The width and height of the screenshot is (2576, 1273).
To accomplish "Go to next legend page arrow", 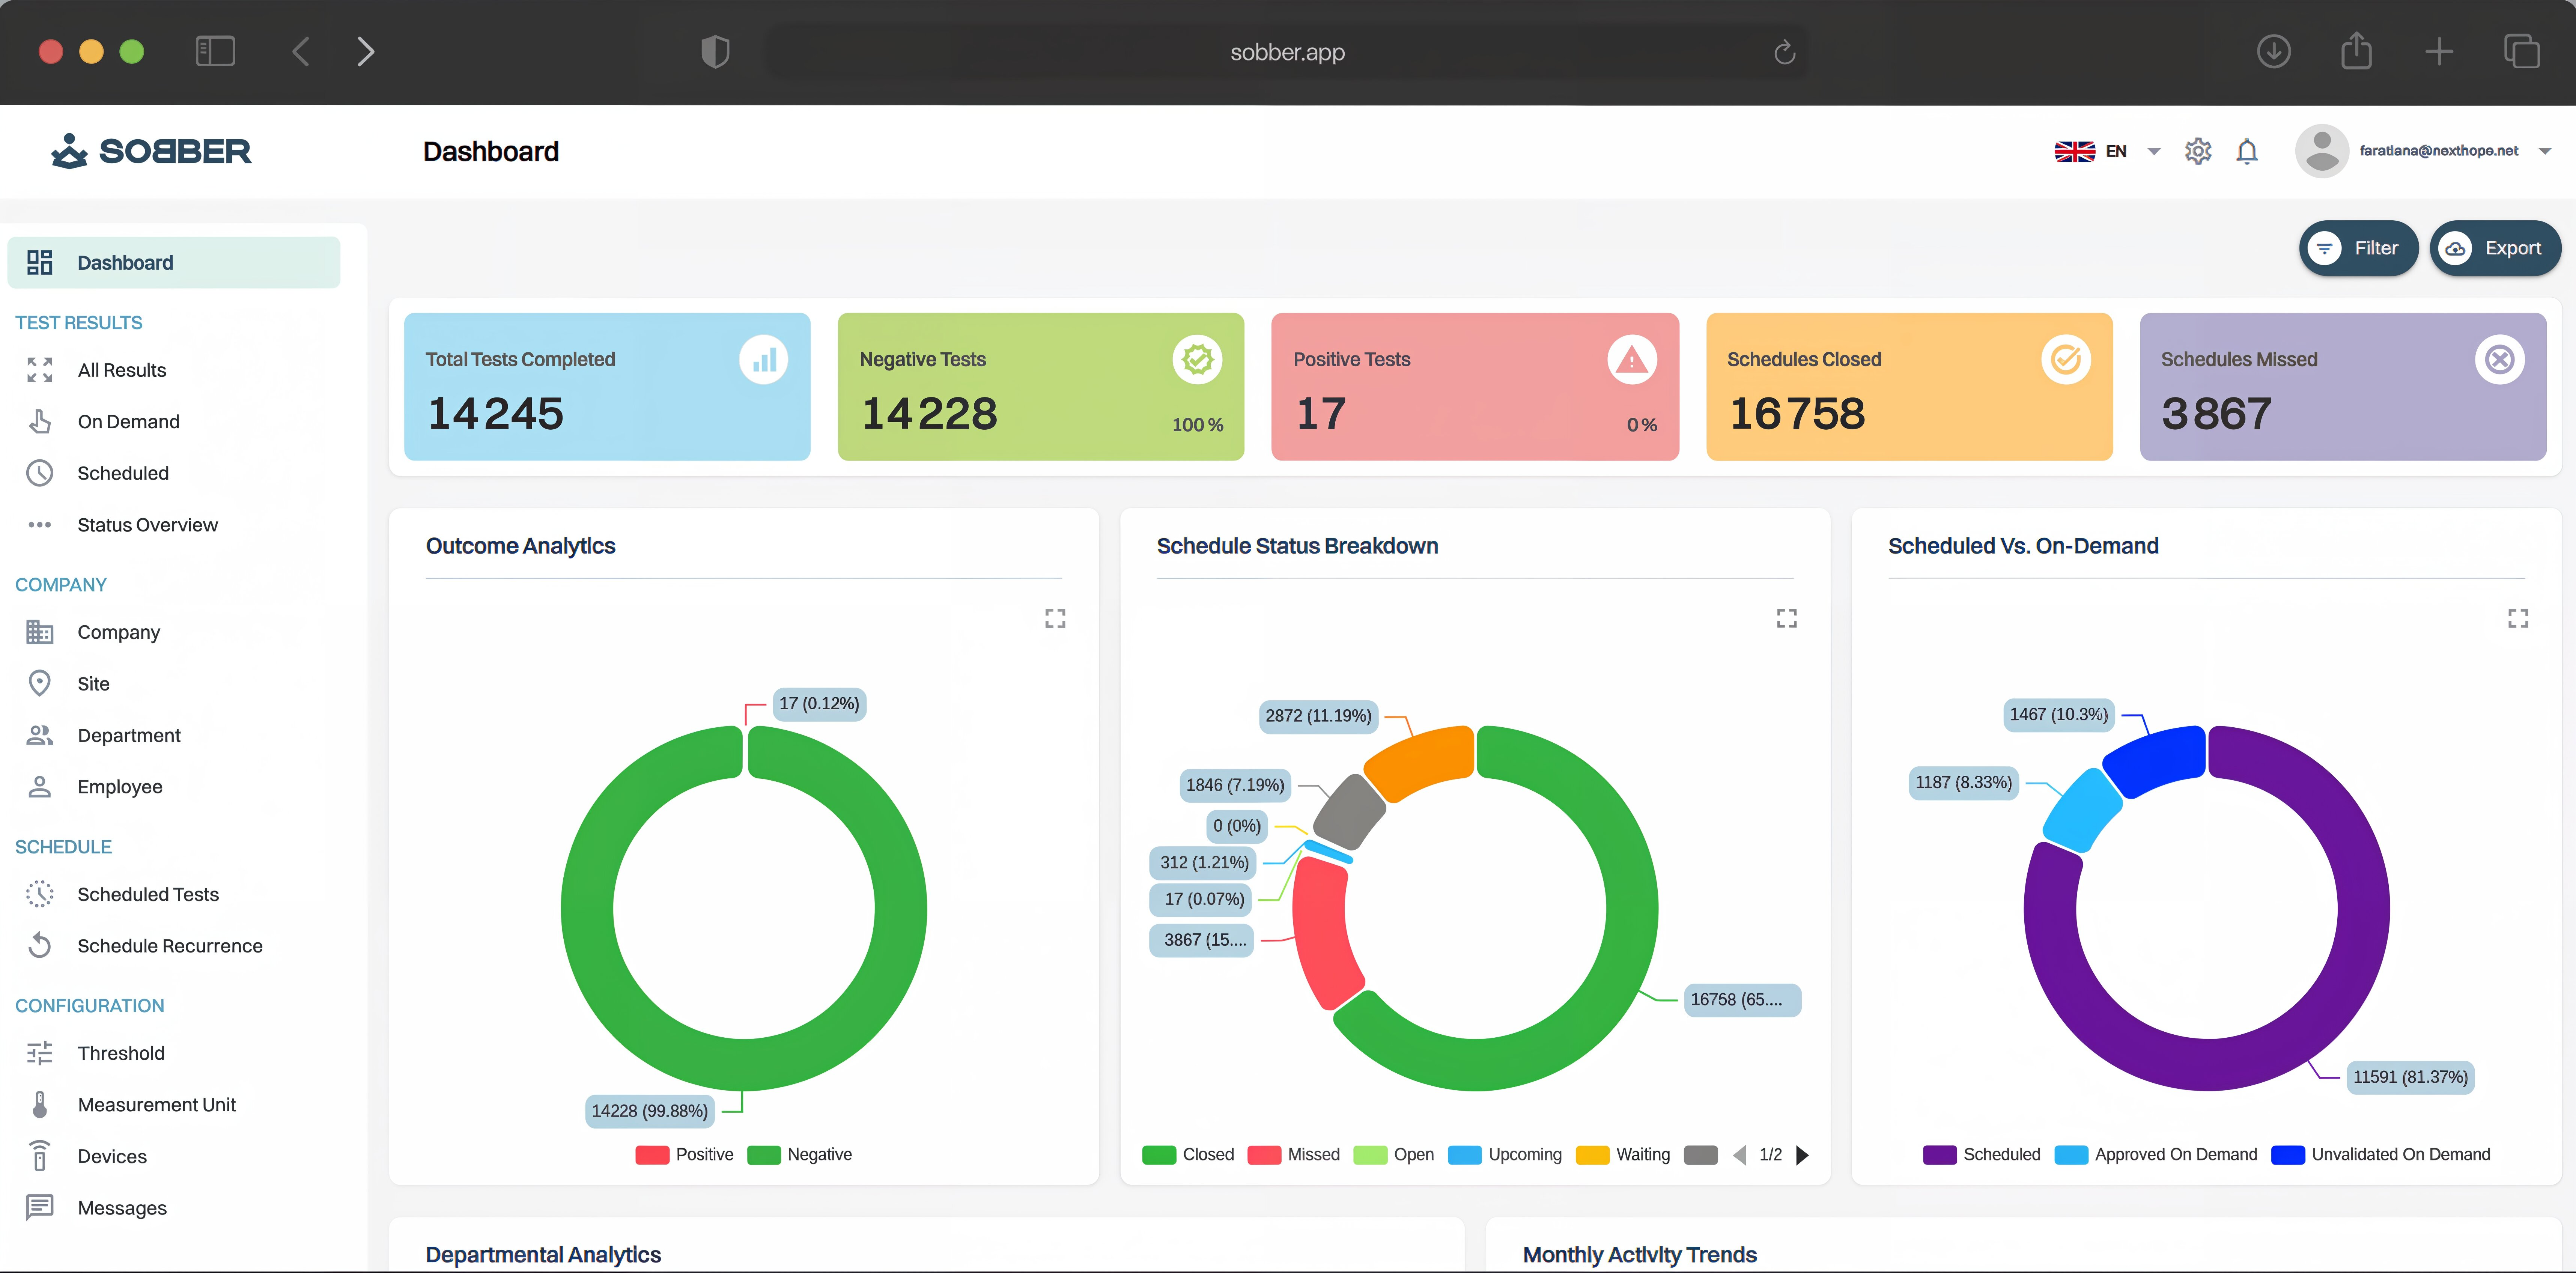I will click(1802, 1155).
